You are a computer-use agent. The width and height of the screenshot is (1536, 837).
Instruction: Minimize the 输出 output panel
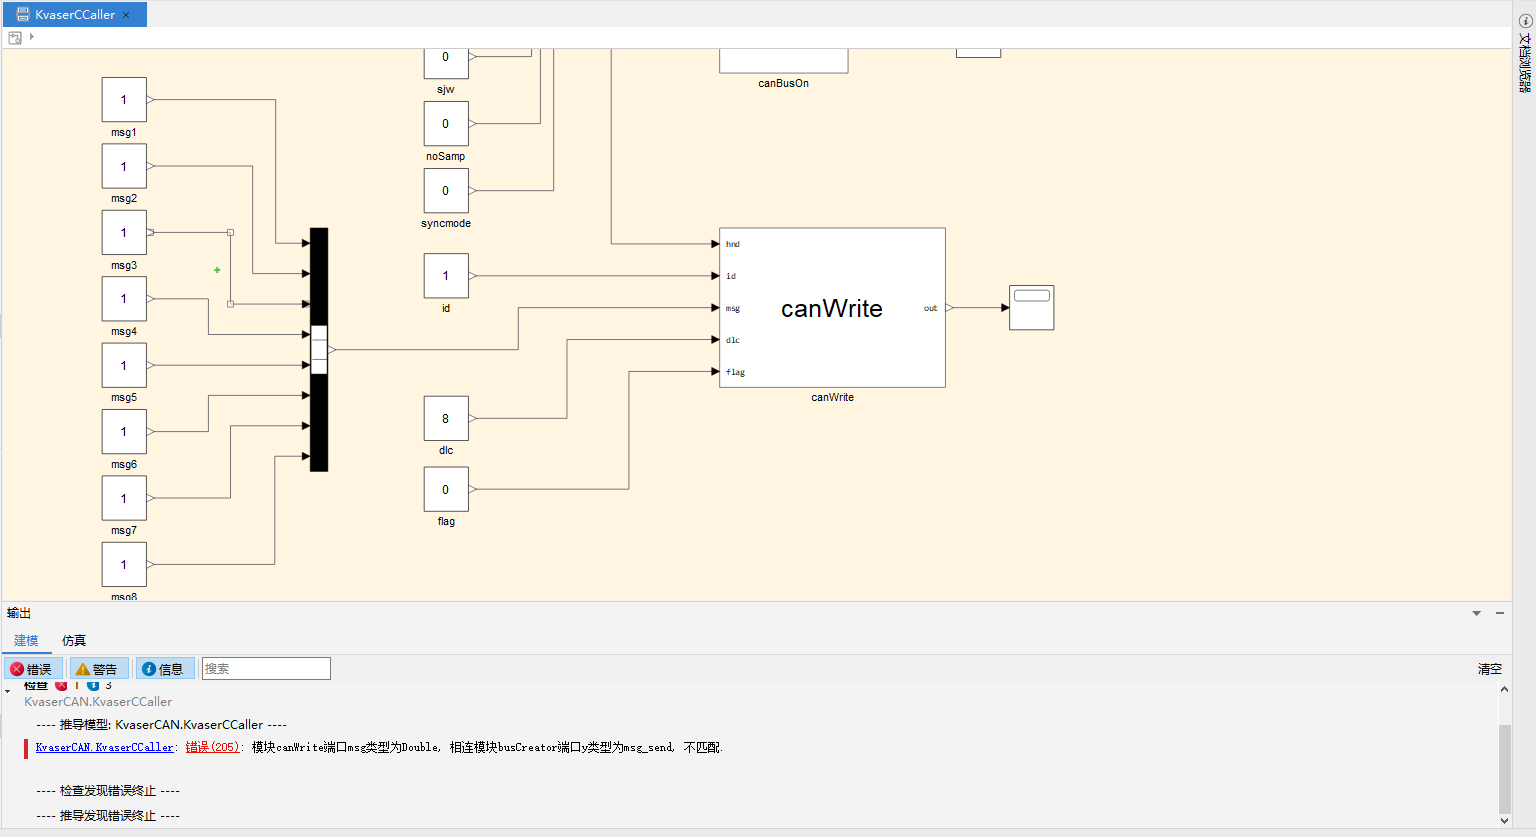pos(1500,613)
